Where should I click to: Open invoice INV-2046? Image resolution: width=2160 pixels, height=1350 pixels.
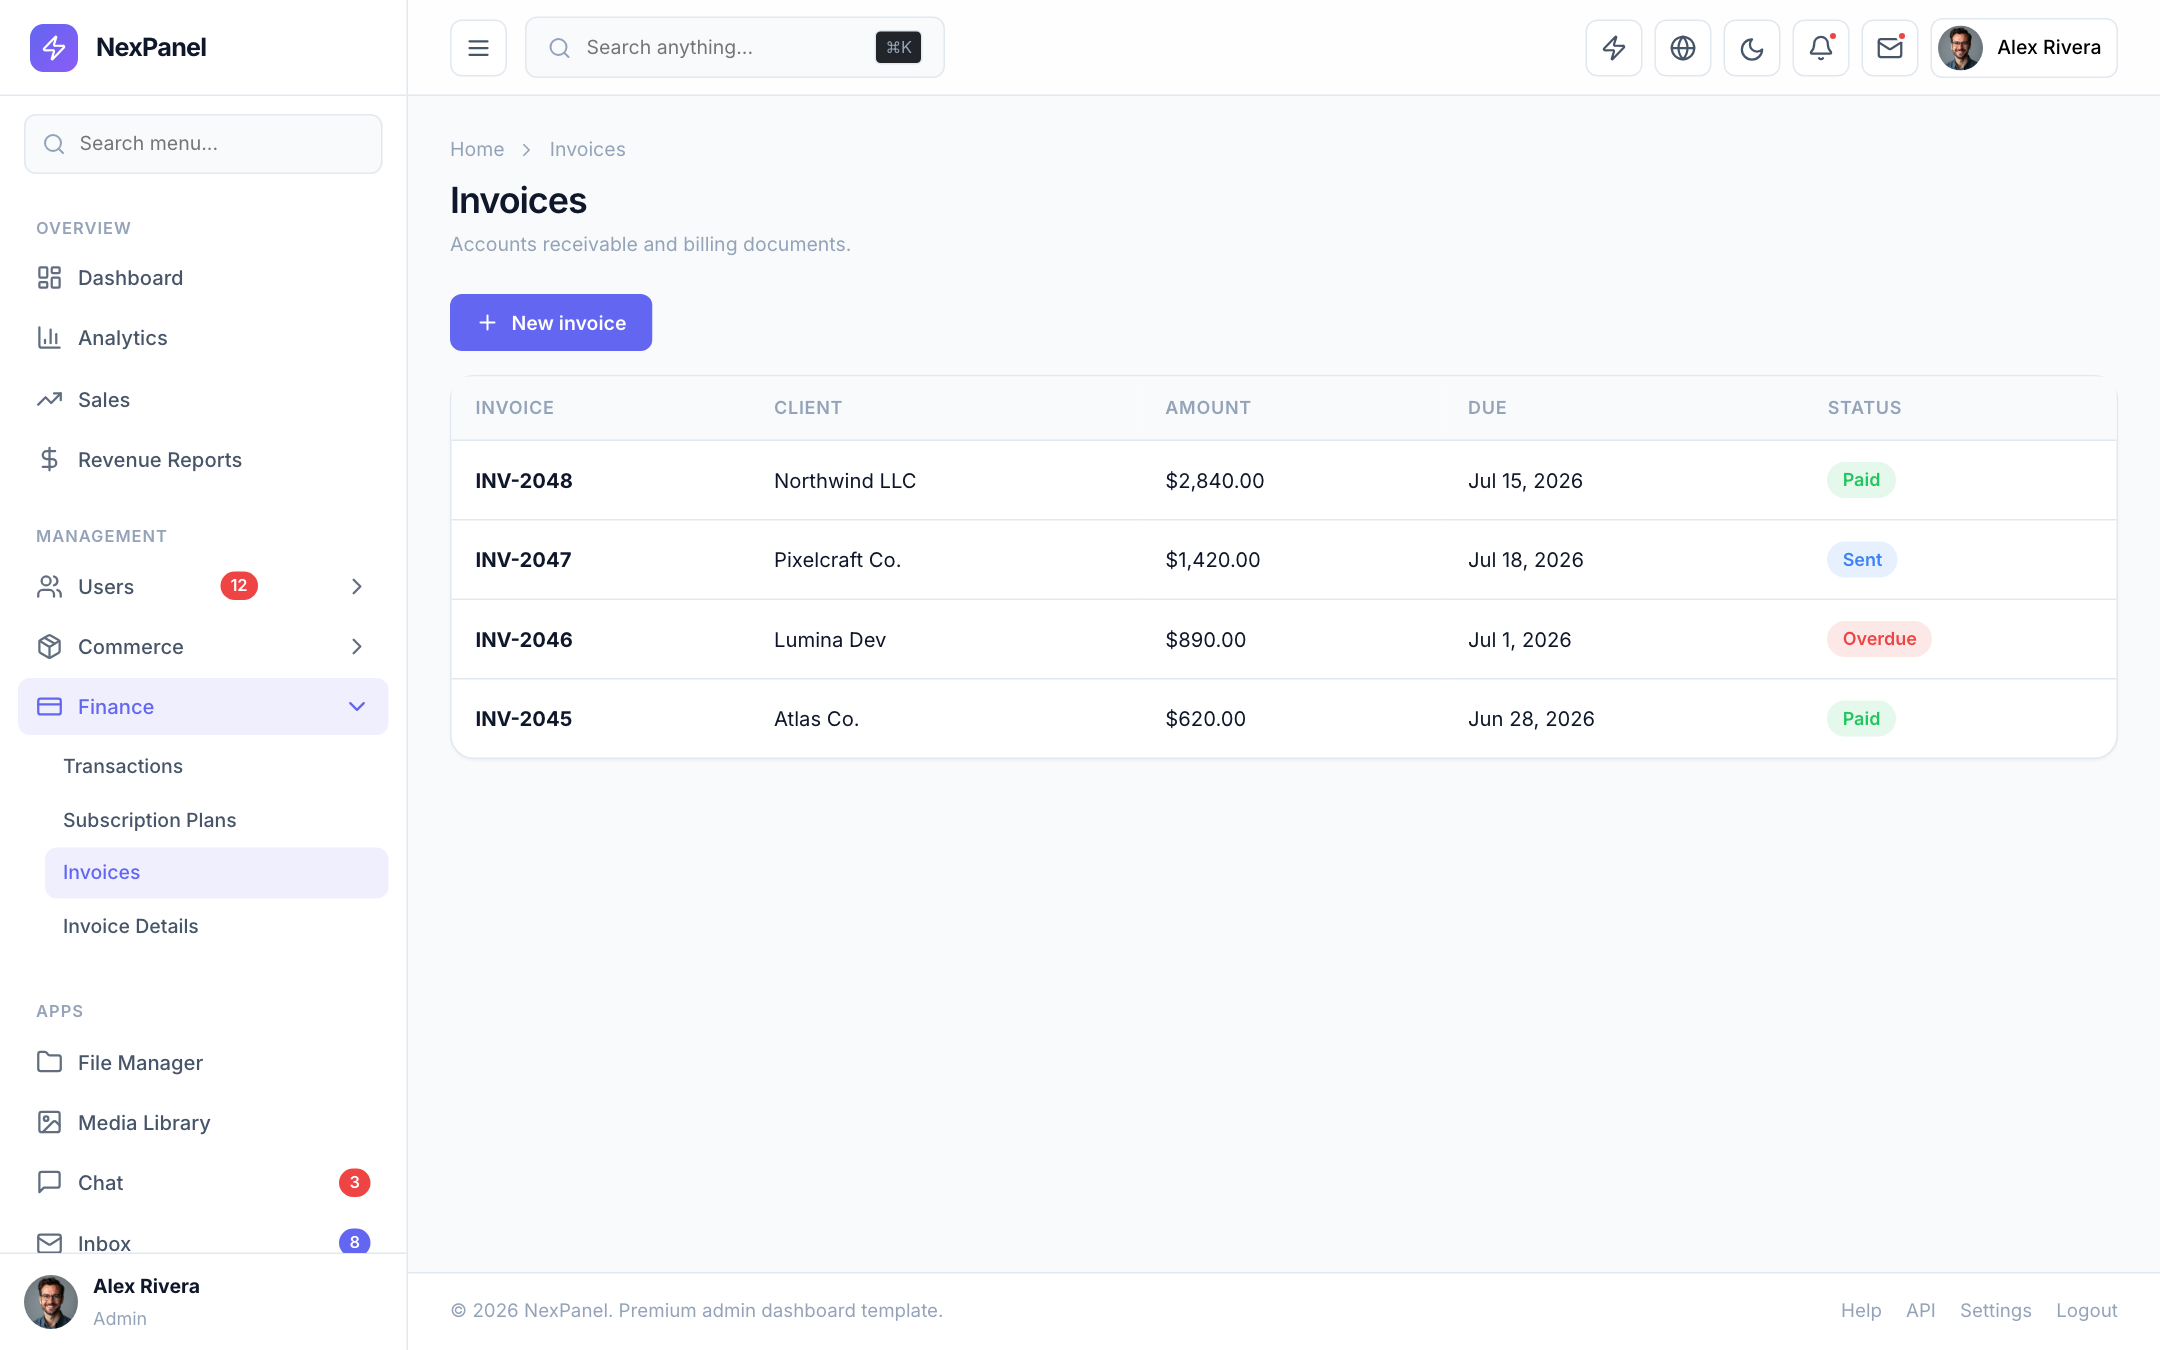(524, 640)
